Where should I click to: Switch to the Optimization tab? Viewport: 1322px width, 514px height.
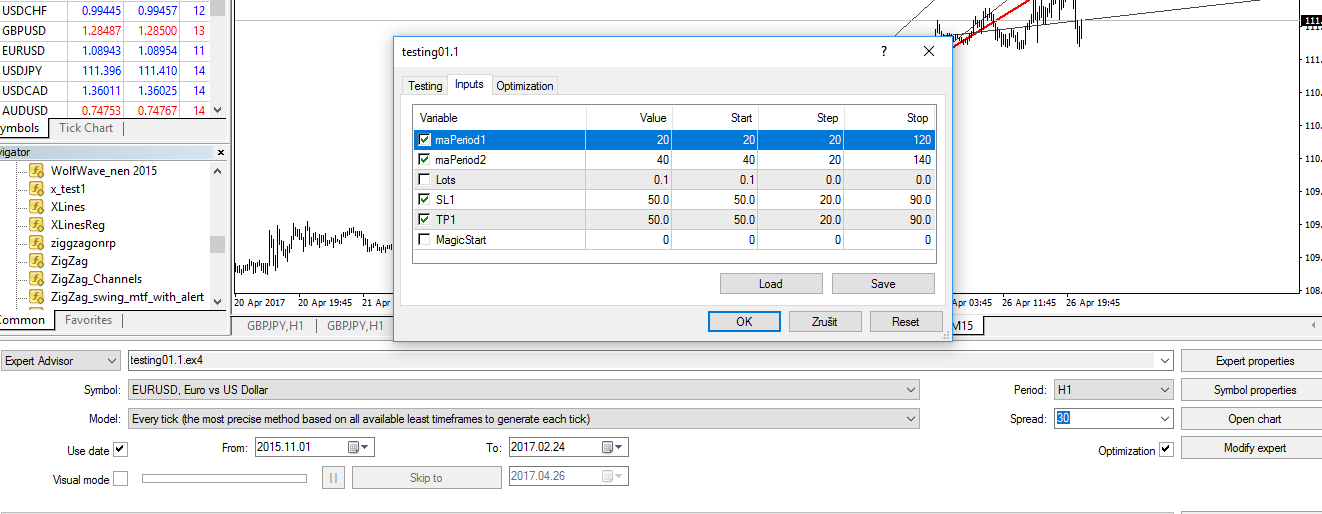tap(525, 86)
